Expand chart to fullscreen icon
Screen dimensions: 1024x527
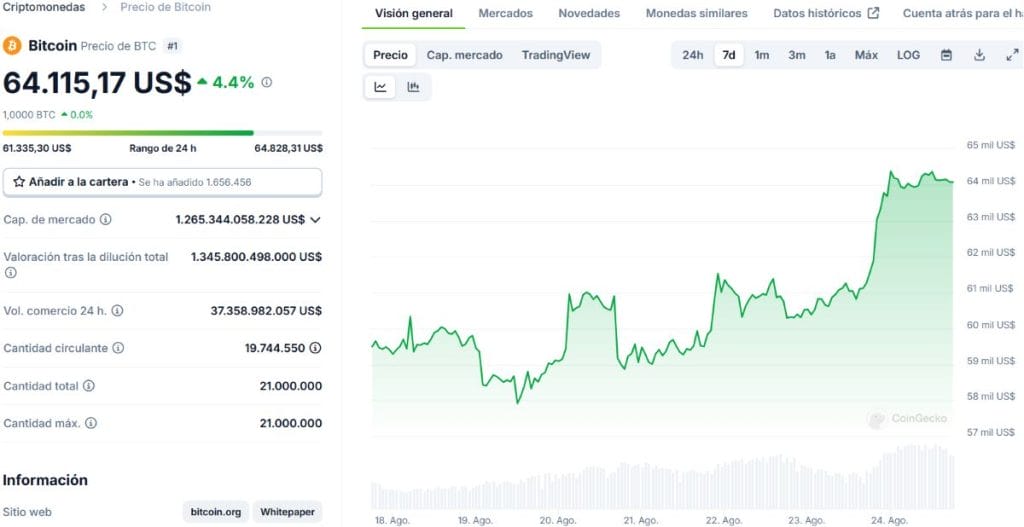point(1012,56)
